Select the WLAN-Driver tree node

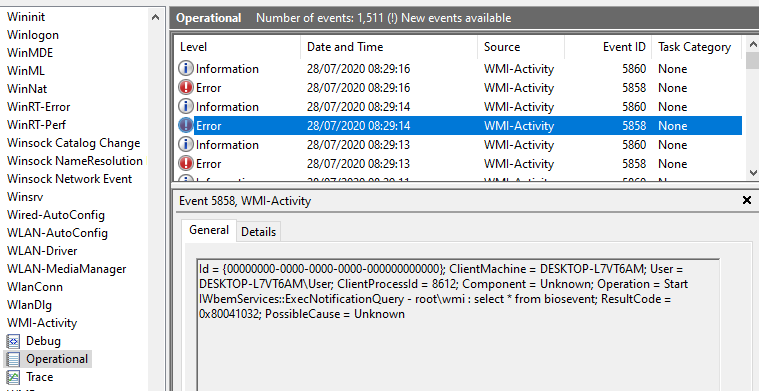click(x=42, y=251)
